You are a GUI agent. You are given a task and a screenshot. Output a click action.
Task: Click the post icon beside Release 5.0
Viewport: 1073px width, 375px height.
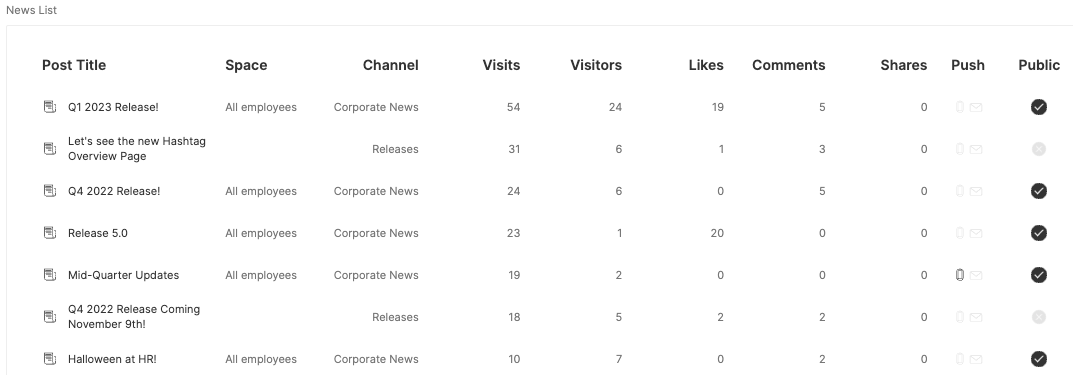tap(50, 233)
